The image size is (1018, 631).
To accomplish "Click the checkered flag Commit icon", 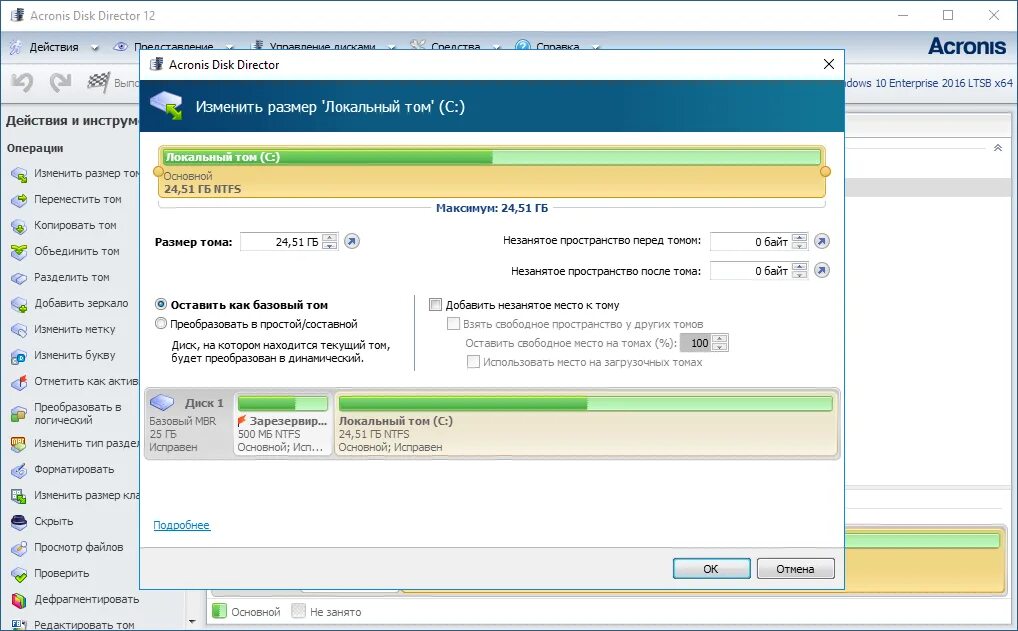I will pyautogui.click(x=98, y=82).
